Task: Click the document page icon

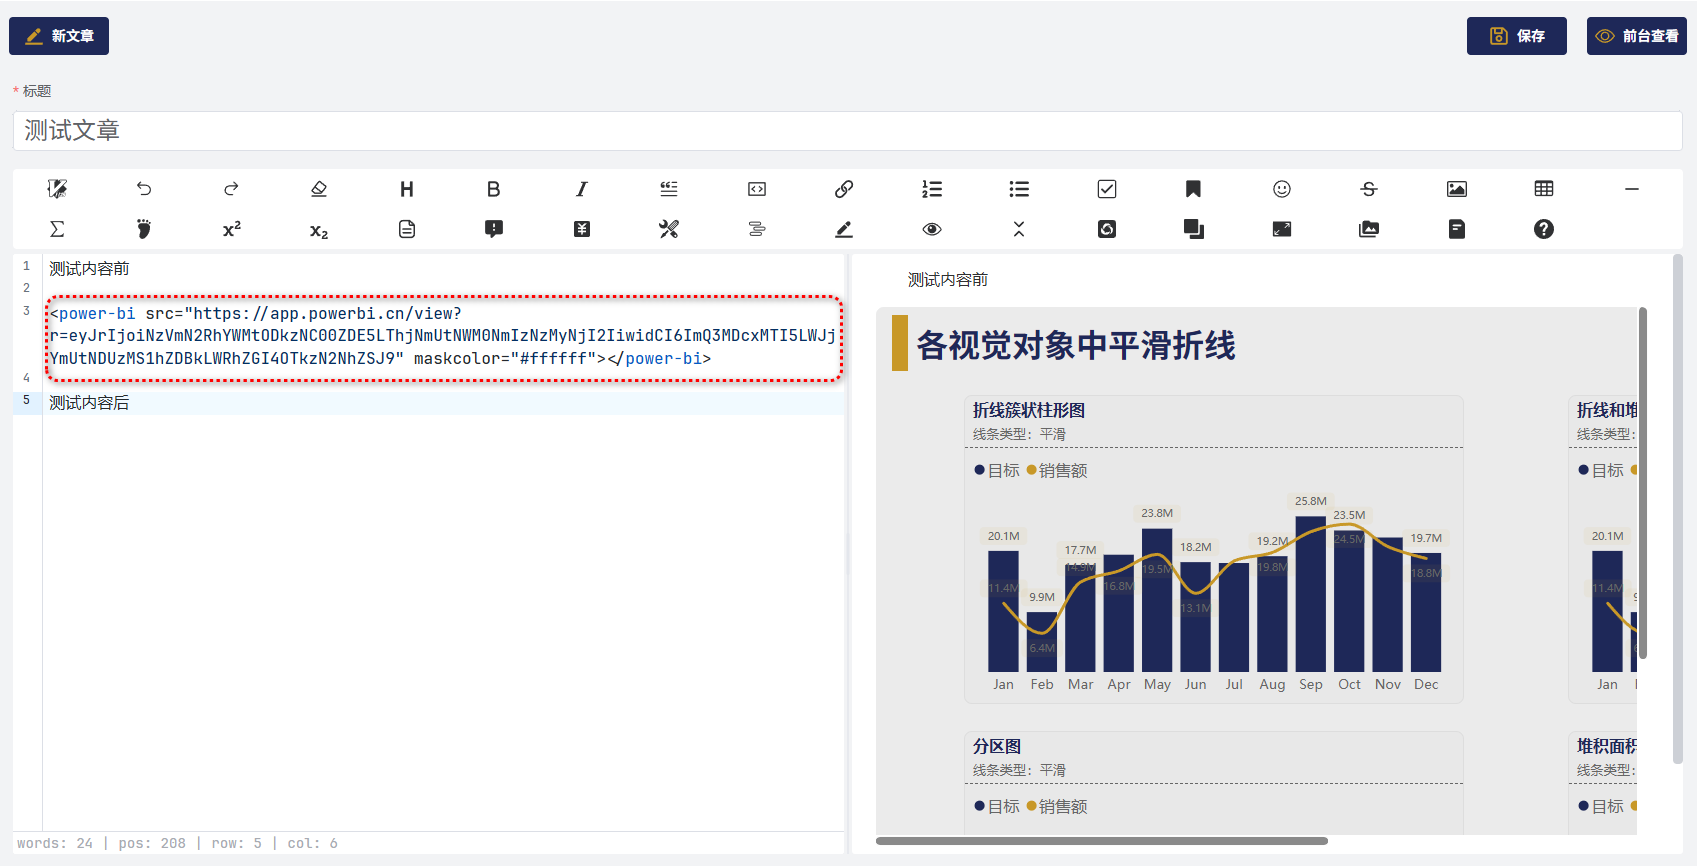Action: click(x=406, y=229)
